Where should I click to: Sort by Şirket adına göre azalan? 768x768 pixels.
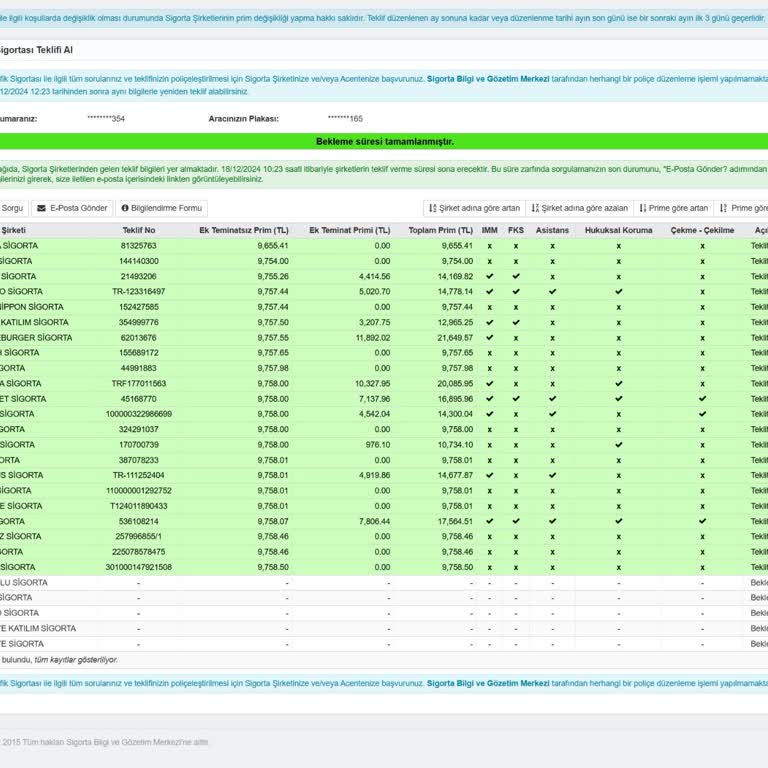click(x=579, y=208)
